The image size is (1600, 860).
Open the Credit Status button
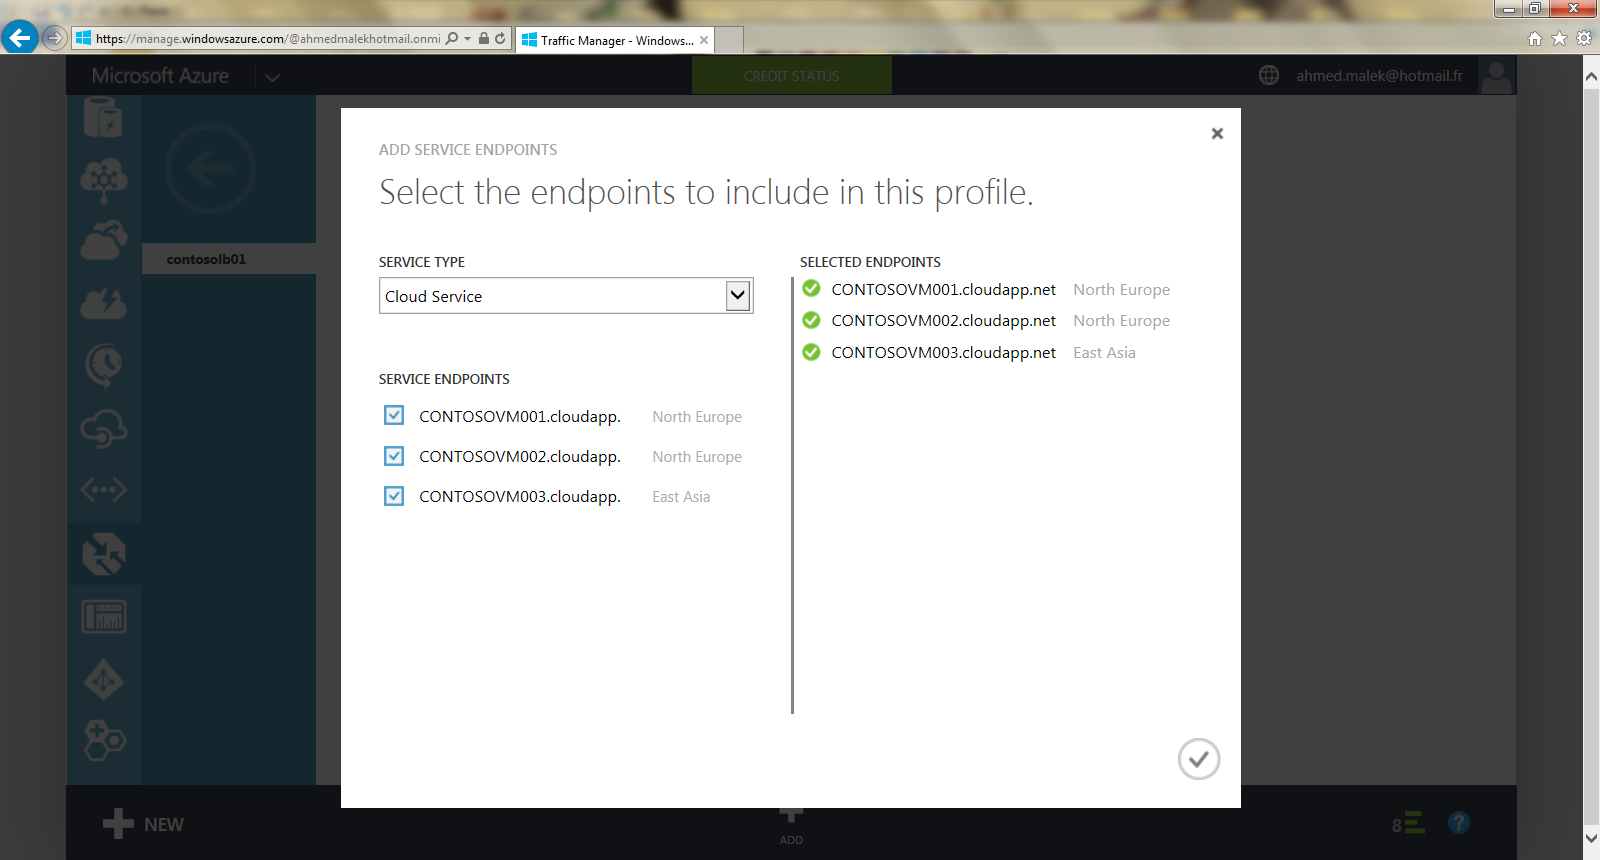(791, 76)
